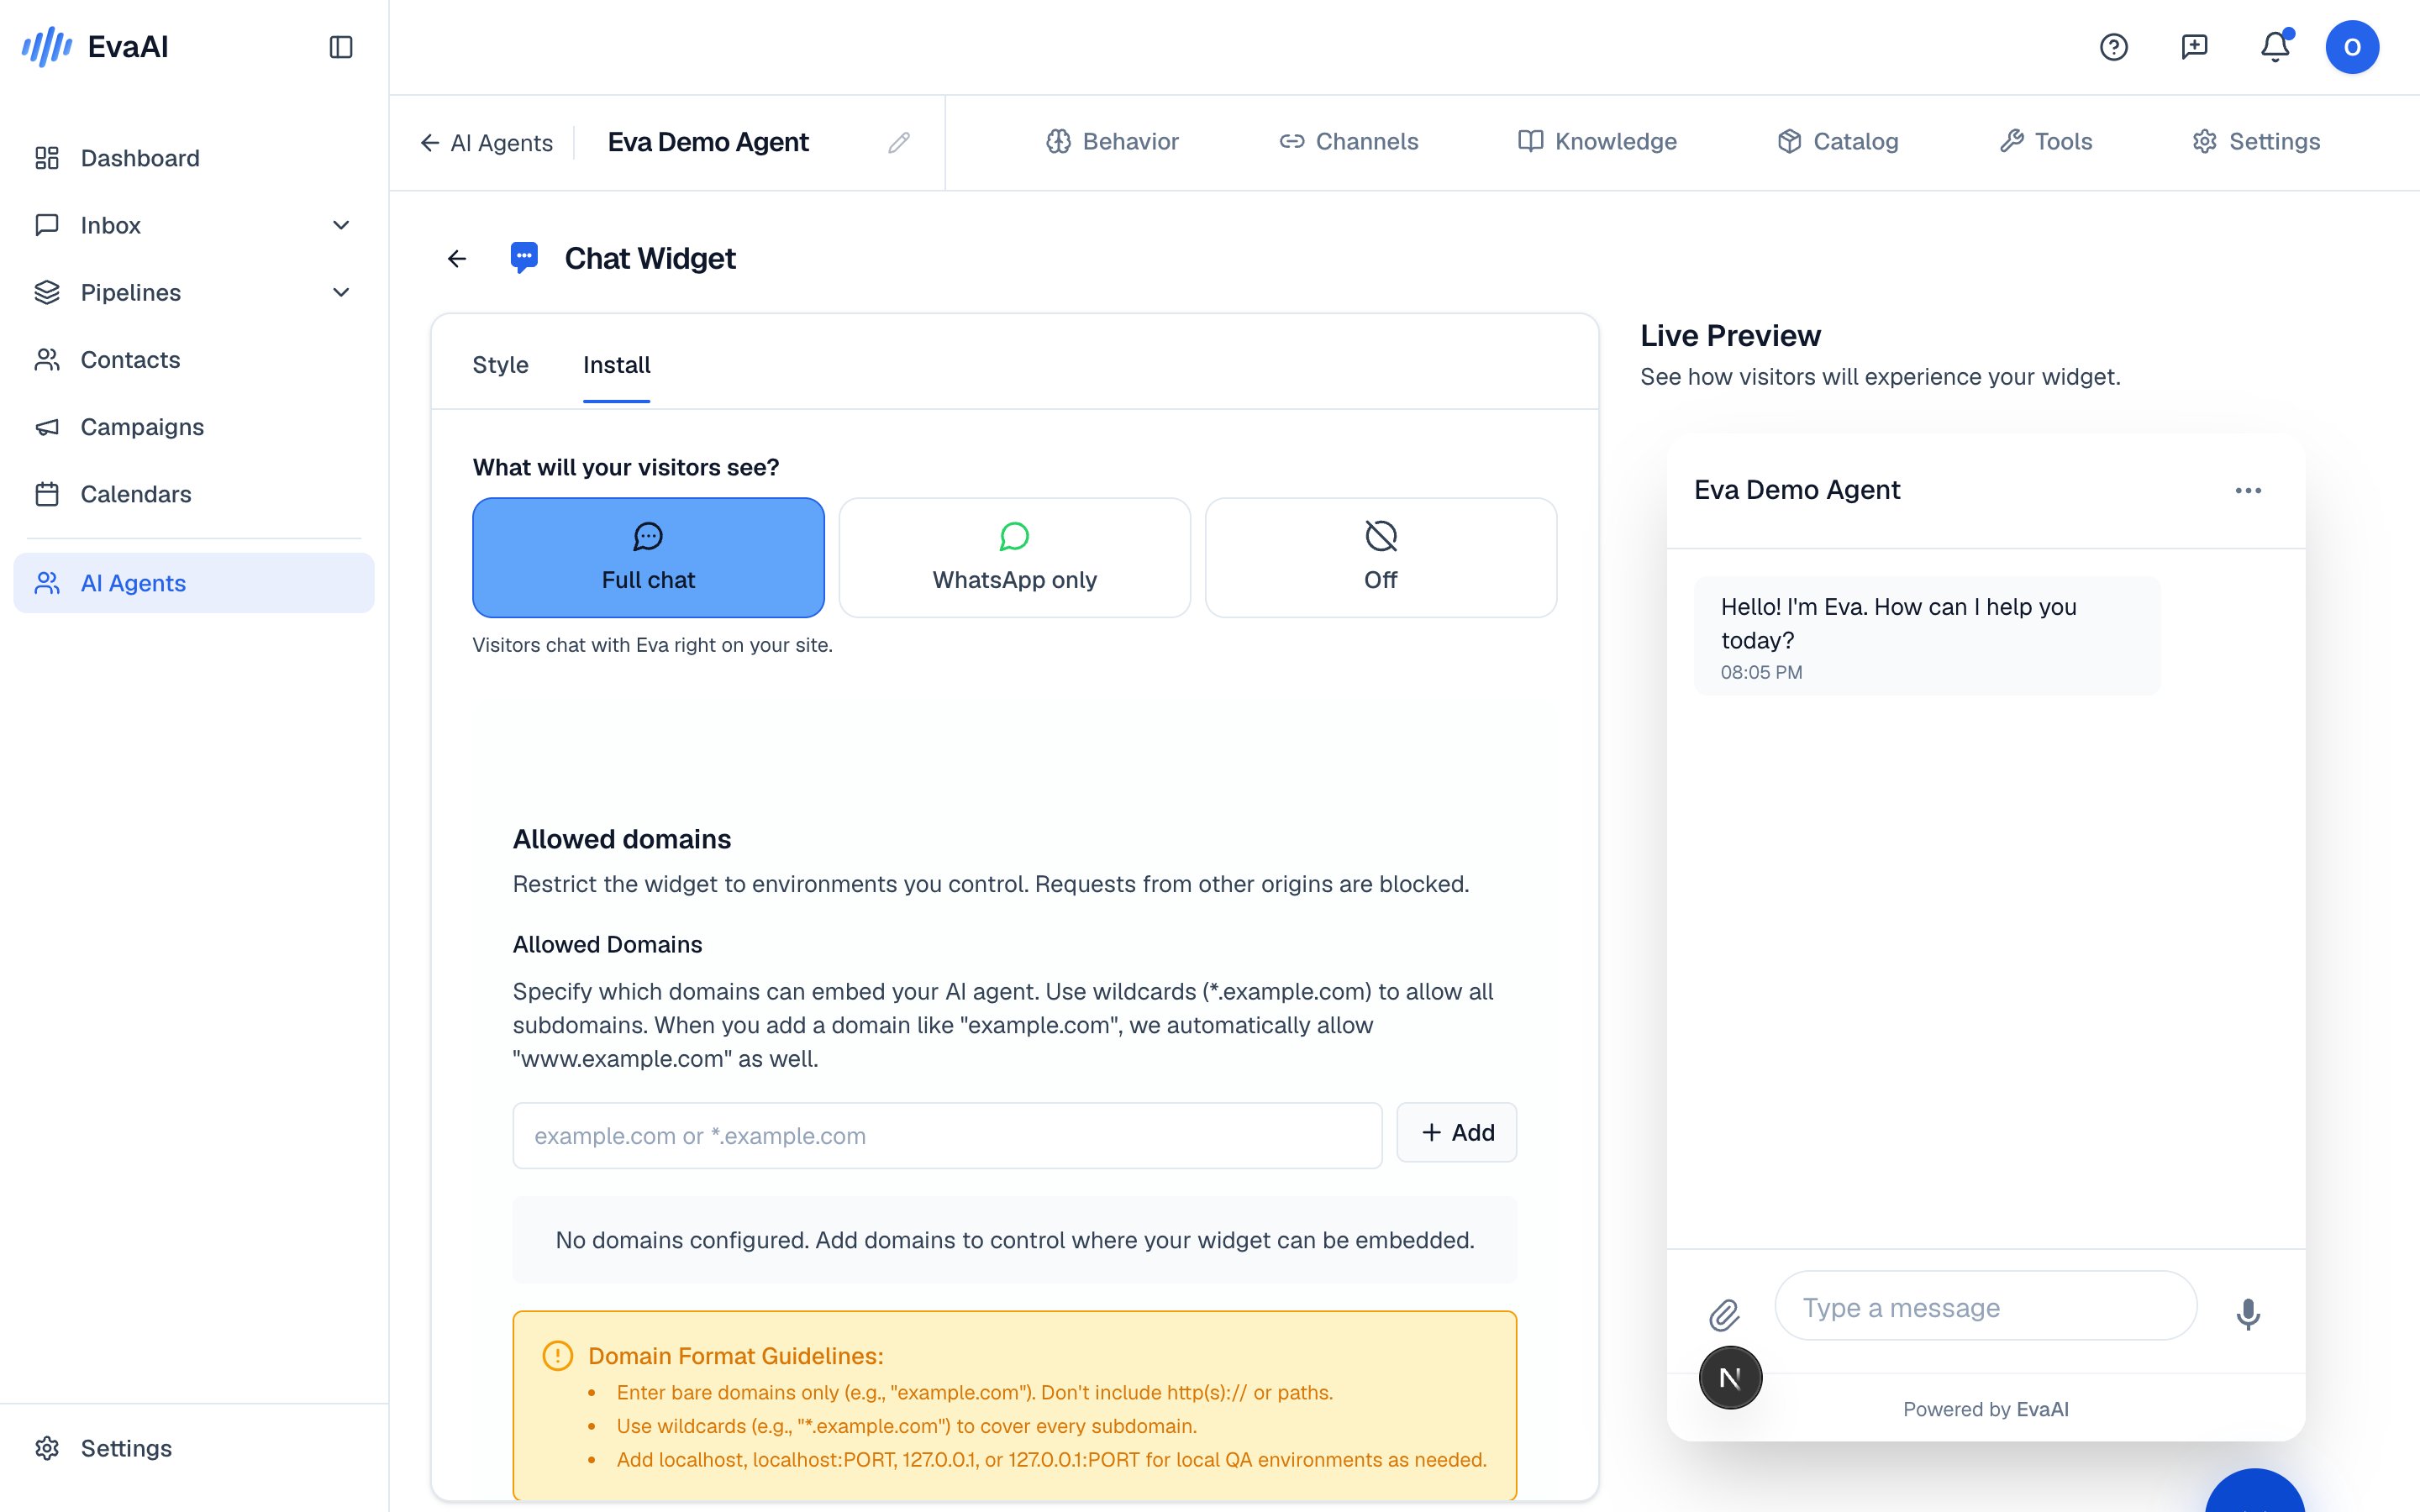
Task: Open Dashboard in the sidebar
Action: tap(194, 158)
